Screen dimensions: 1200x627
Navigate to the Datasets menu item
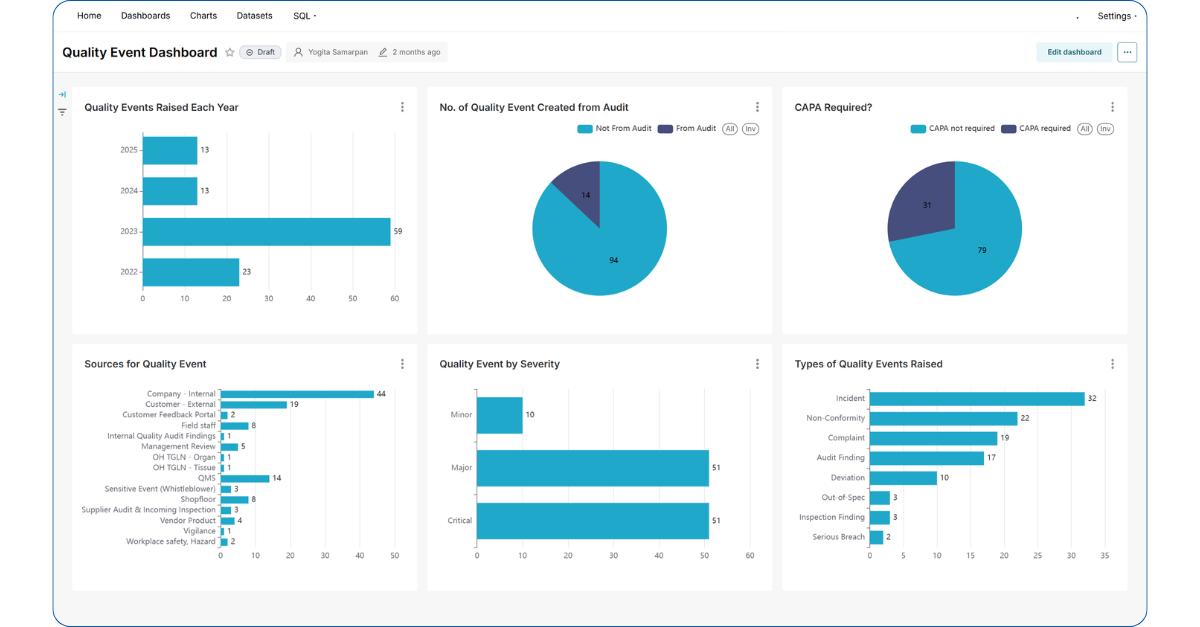point(254,15)
